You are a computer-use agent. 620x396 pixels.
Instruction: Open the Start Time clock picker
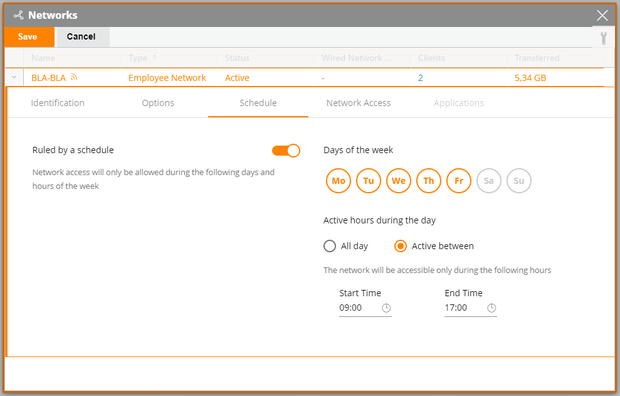(x=386, y=308)
